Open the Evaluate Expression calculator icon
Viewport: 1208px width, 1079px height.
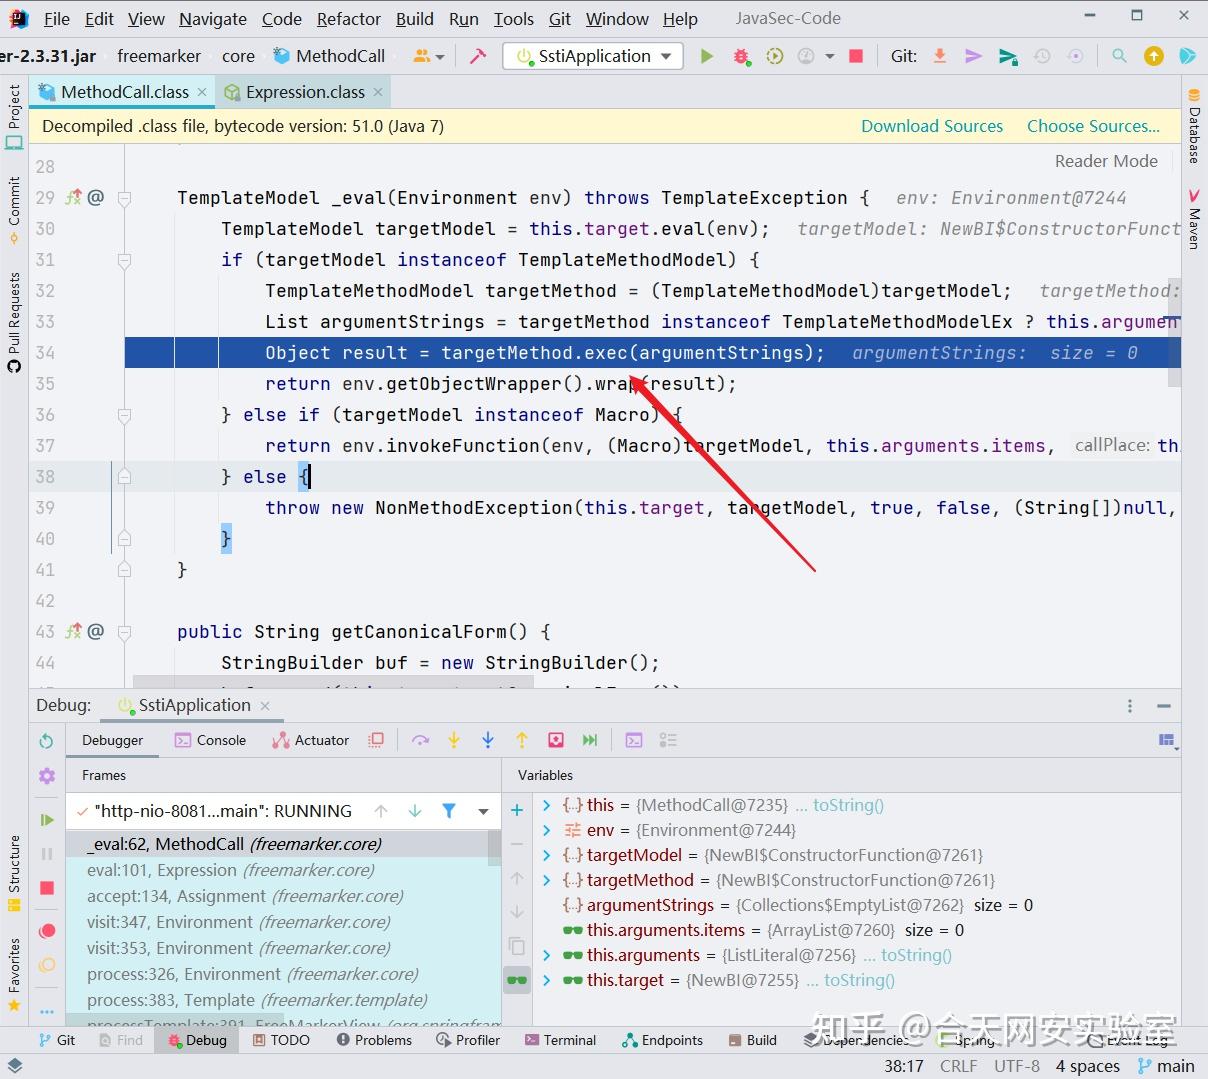click(x=634, y=740)
